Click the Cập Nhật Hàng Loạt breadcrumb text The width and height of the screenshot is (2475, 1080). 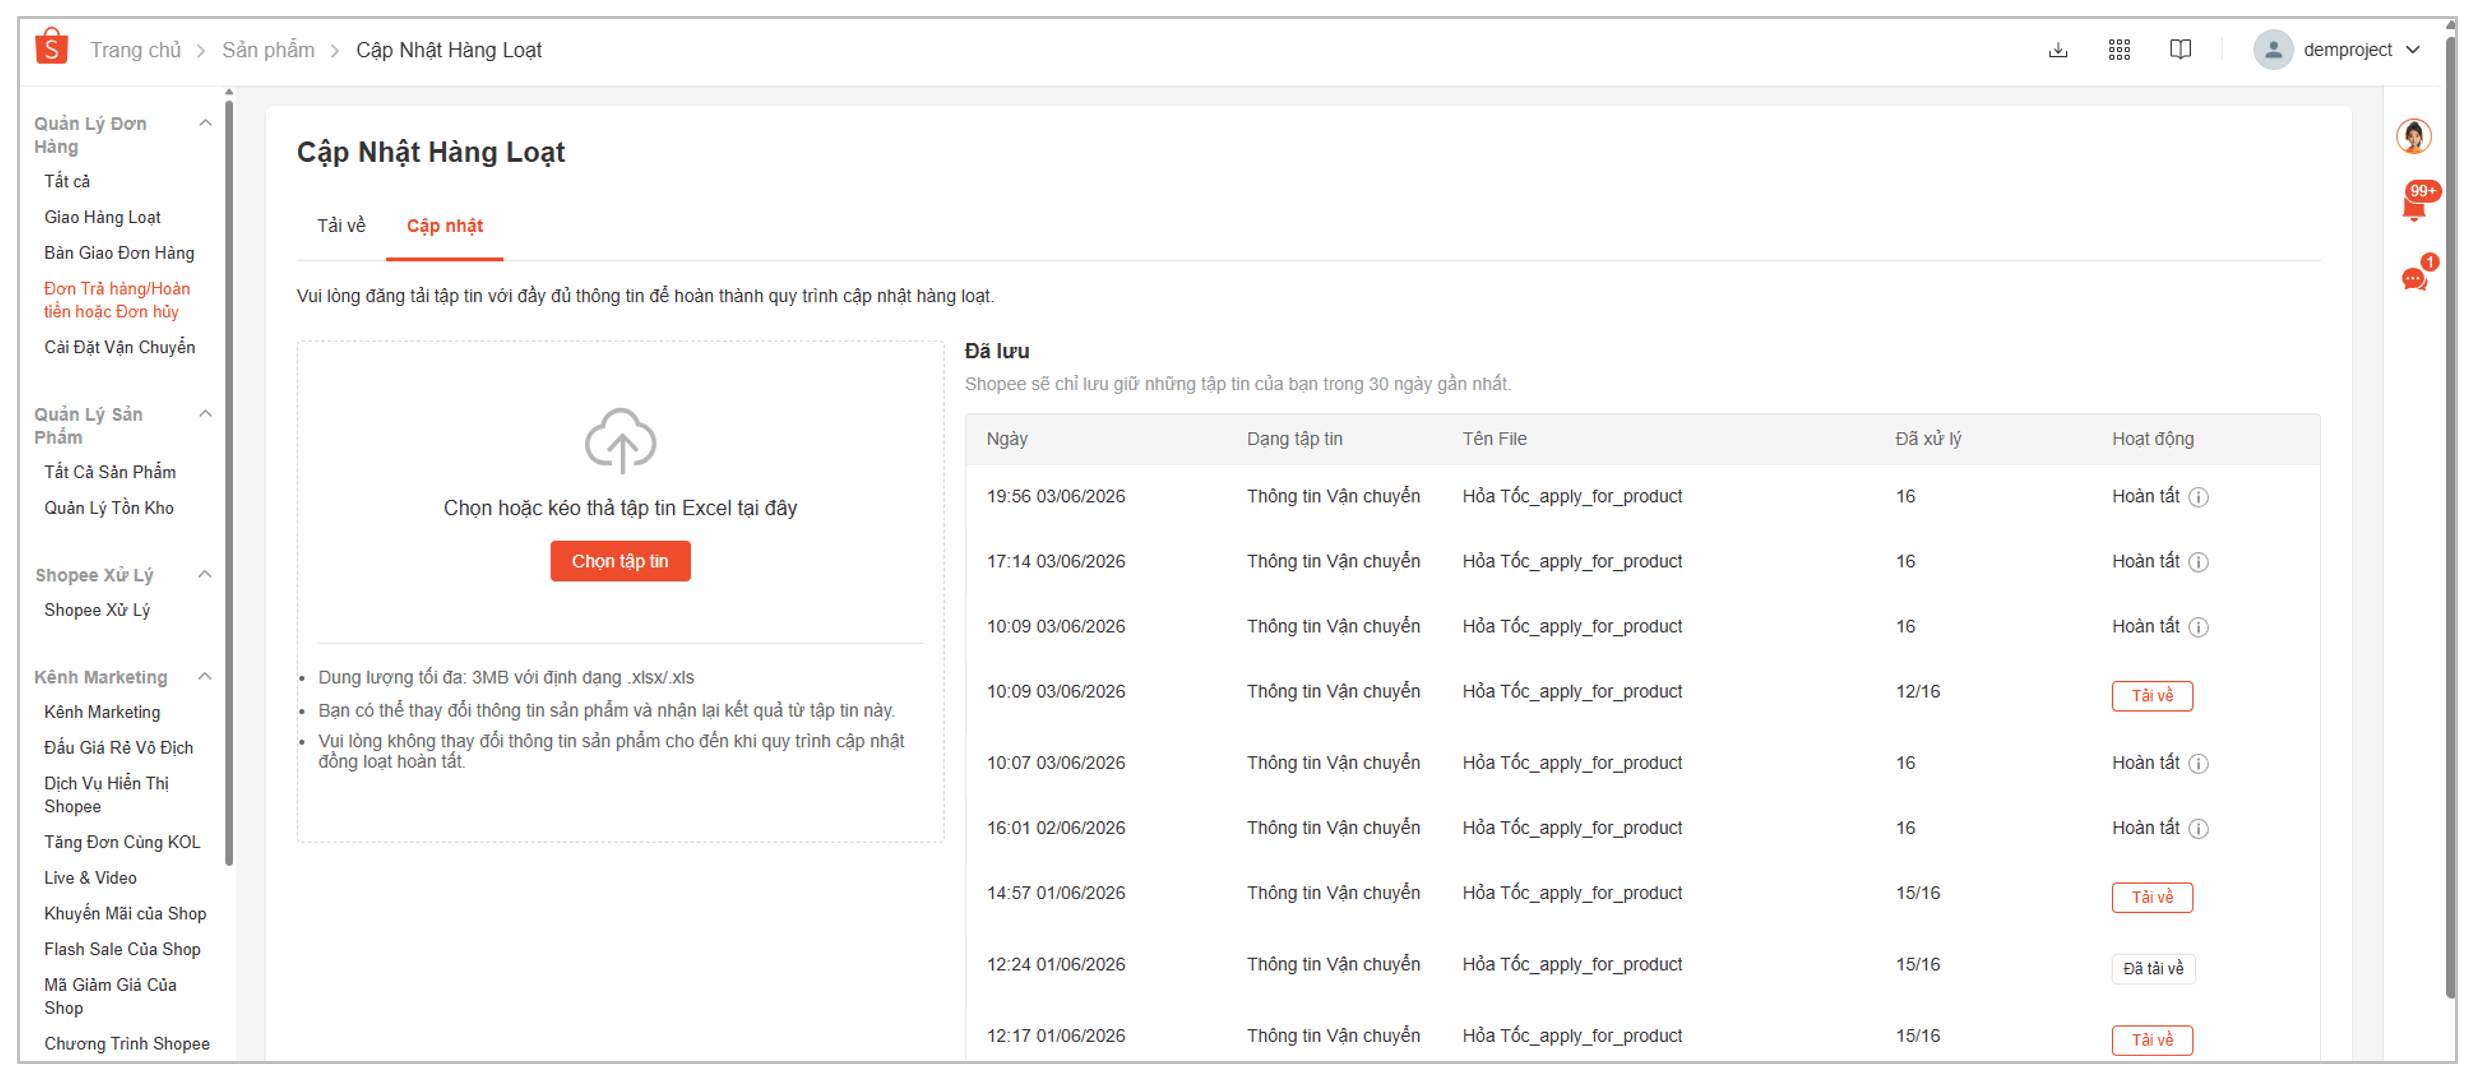pyautogui.click(x=449, y=50)
